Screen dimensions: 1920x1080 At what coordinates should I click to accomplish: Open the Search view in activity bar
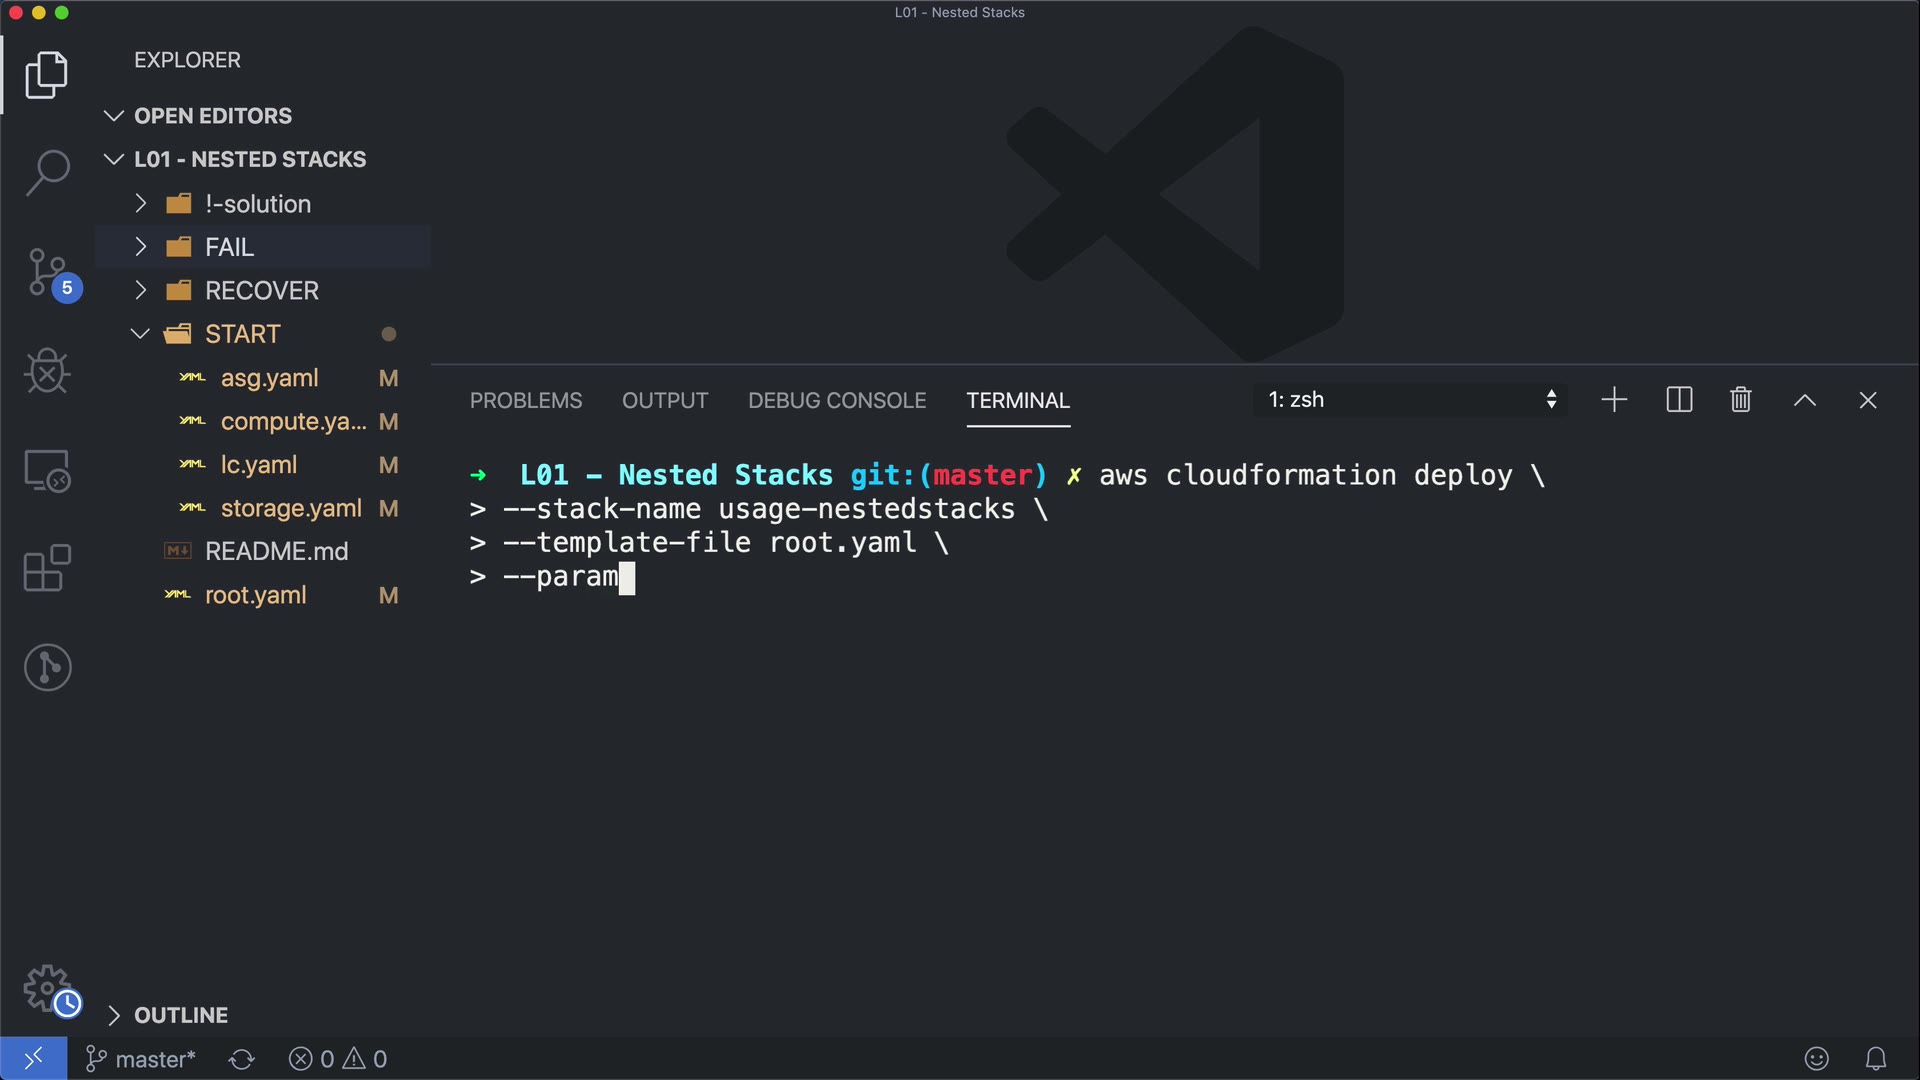coord(47,172)
